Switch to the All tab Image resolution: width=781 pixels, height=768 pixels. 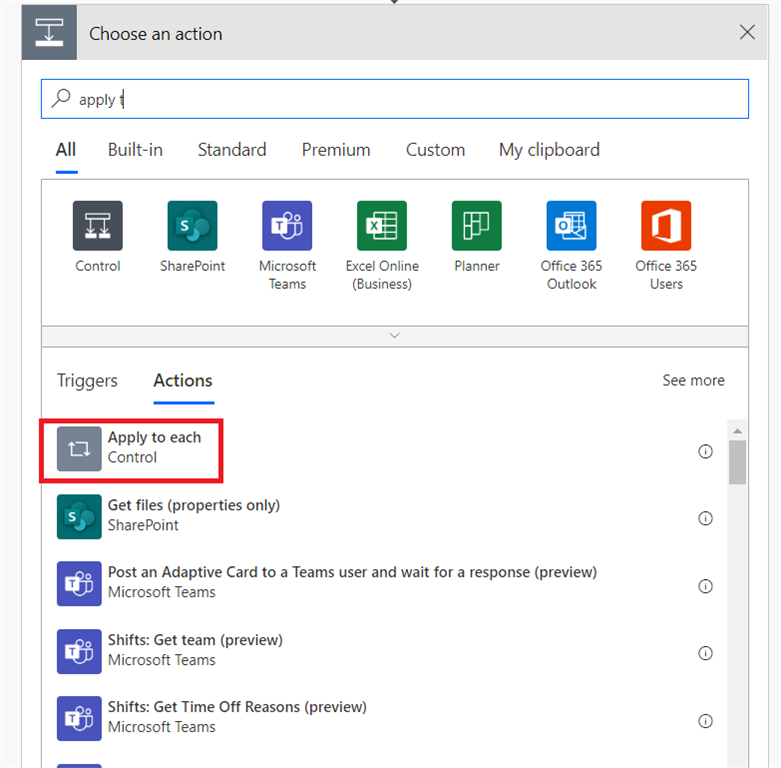66,150
